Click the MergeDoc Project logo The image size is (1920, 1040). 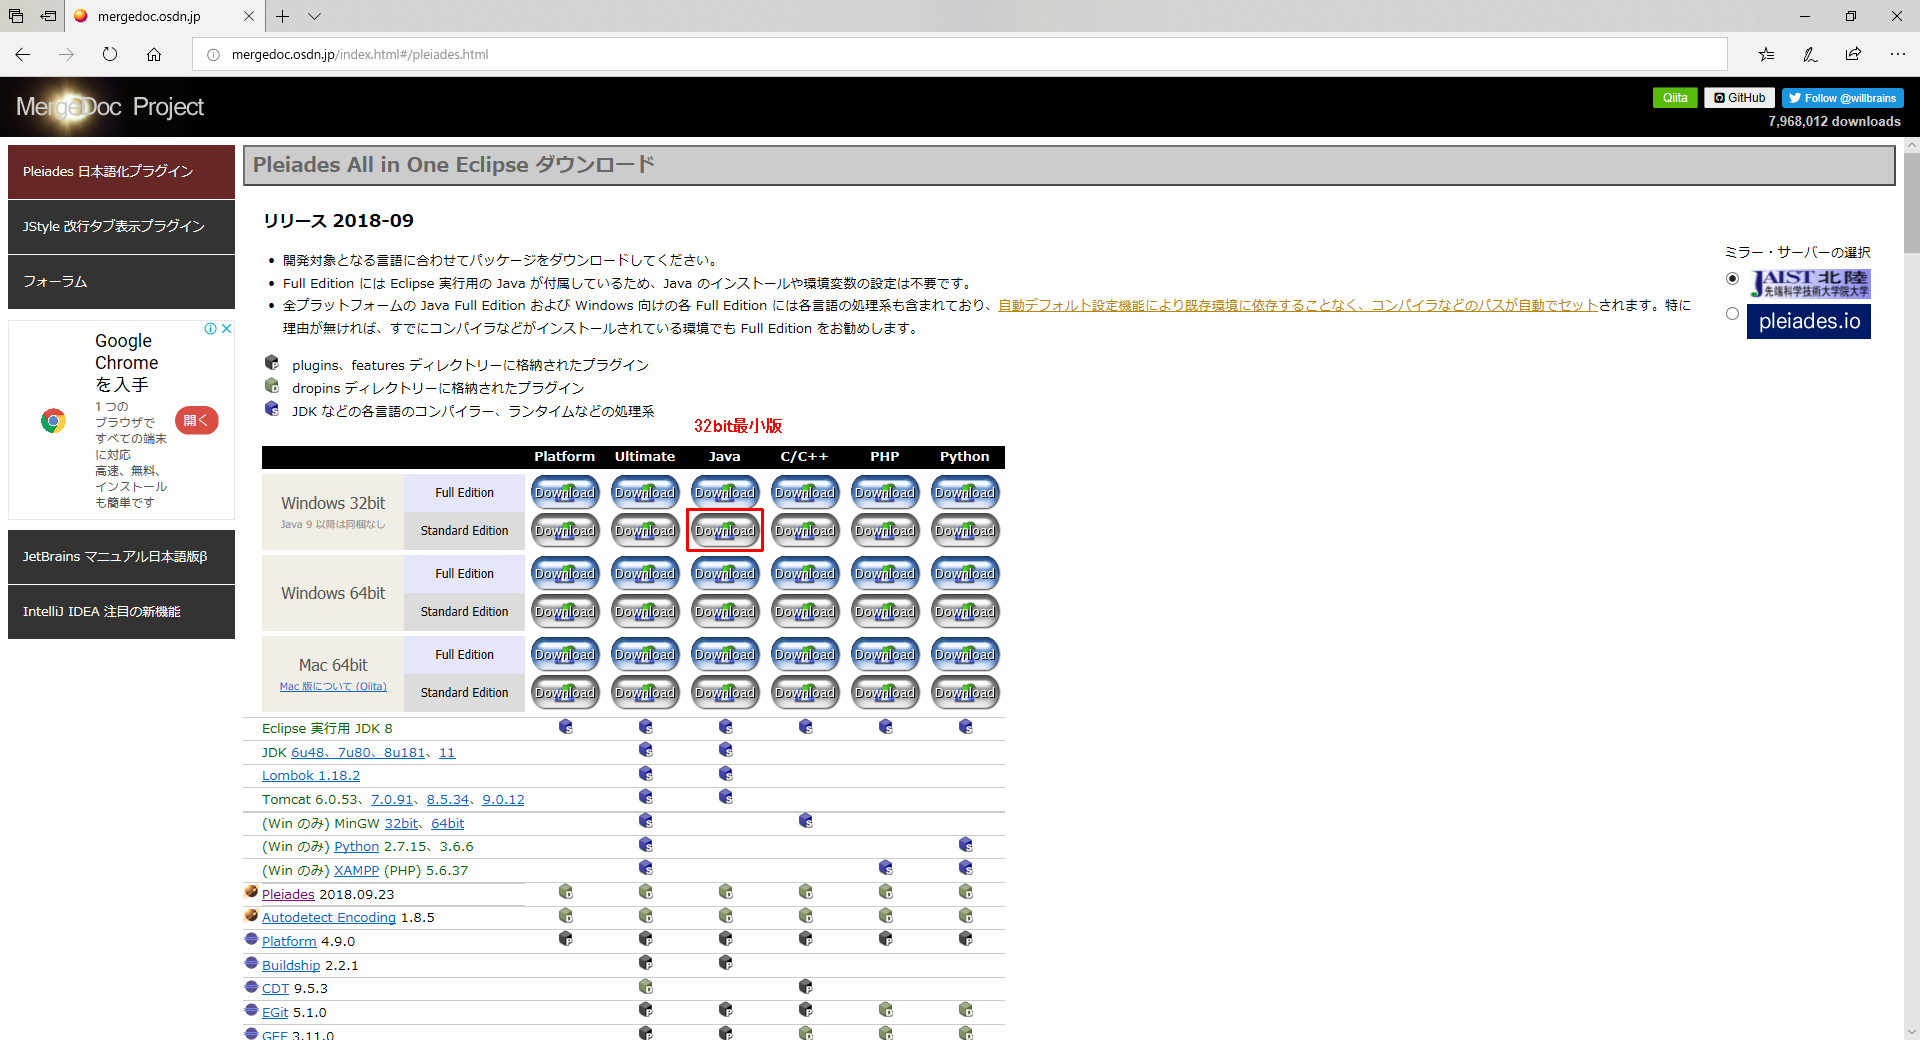click(110, 107)
